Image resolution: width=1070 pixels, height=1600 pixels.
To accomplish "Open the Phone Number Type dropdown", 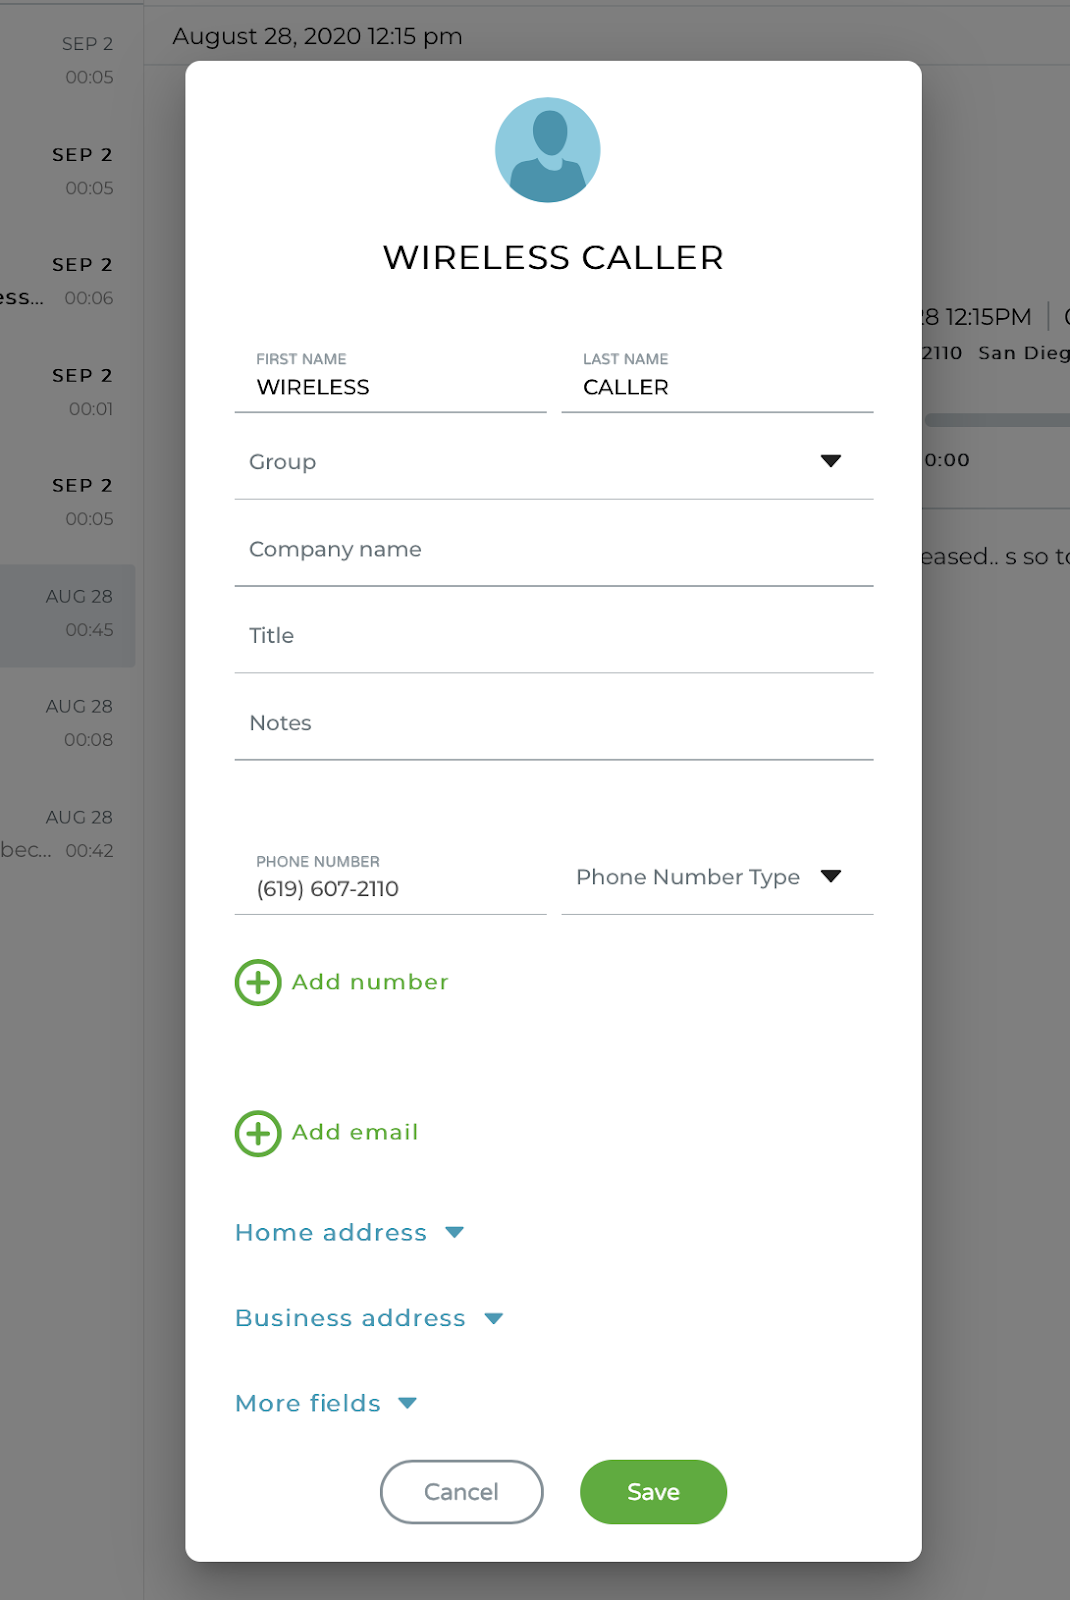I will coord(717,877).
